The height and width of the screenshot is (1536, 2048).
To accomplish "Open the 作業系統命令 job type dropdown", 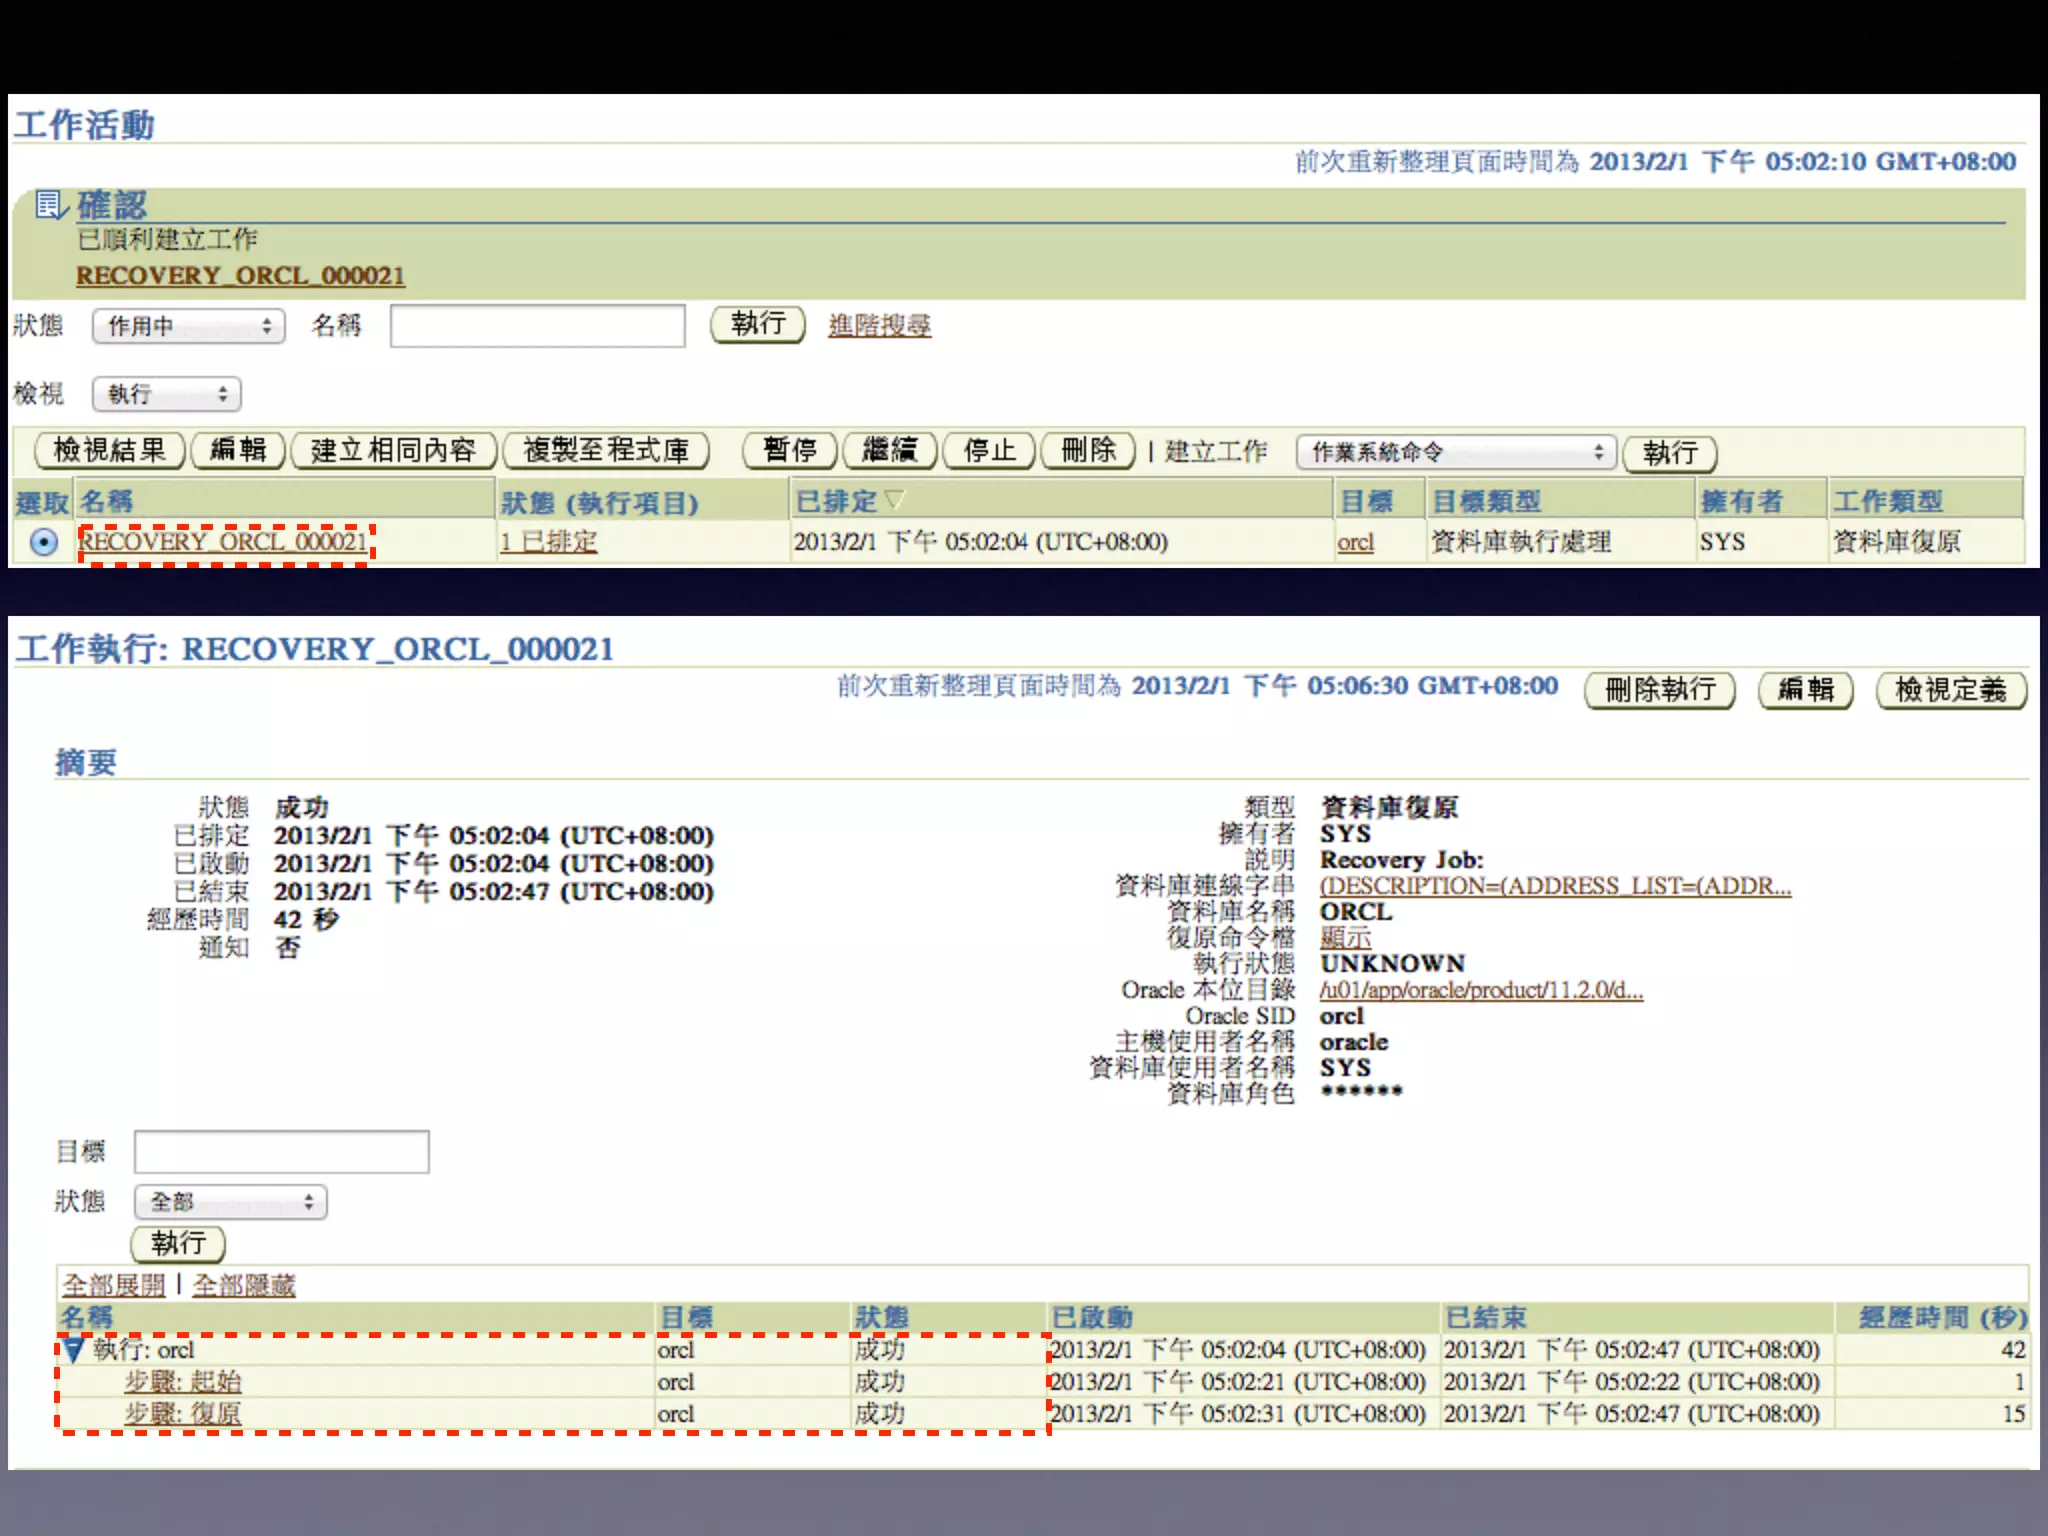I will [x=1455, y=452].
